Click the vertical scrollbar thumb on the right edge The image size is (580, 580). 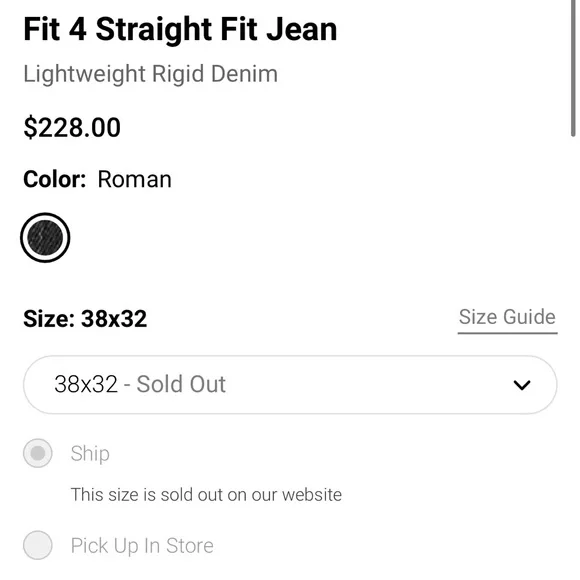pos(573,68)
